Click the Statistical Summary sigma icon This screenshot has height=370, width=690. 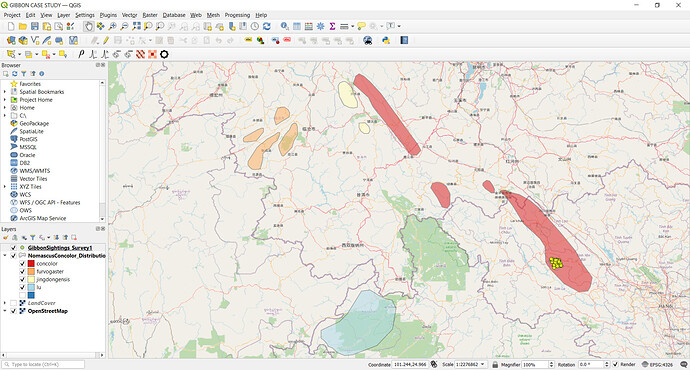tap(332, 26)
